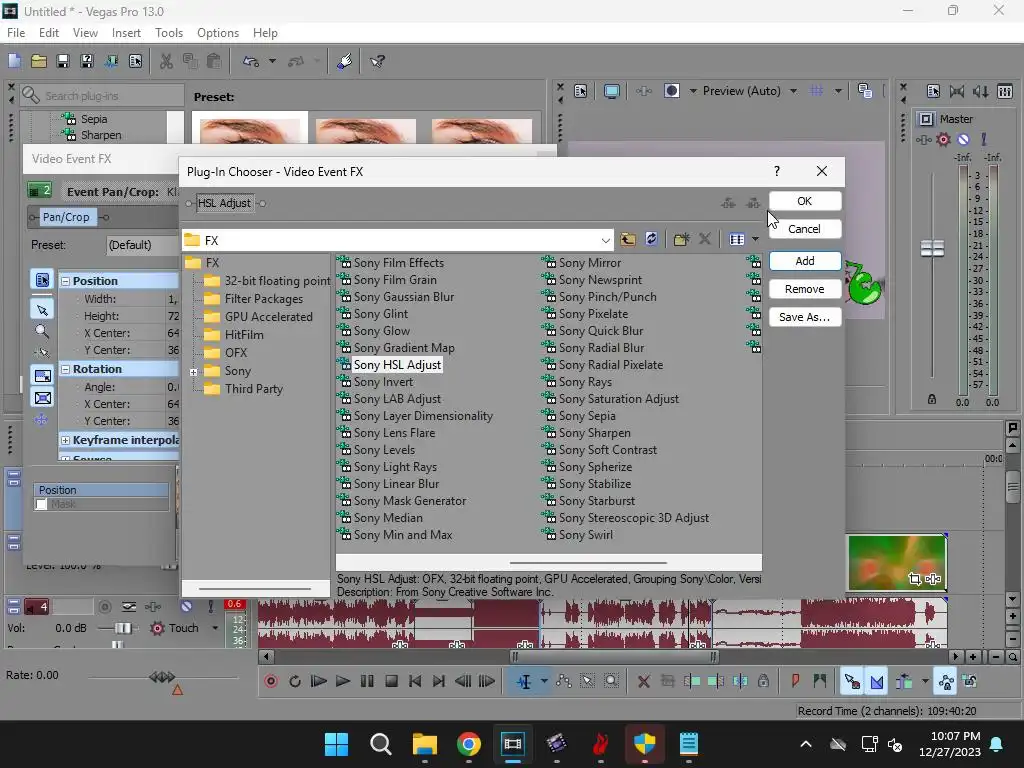Click the New project icon in toolbar
The width and height of the screenshot is (1024, 768).
pyautogui.click(x=14, y=61)
